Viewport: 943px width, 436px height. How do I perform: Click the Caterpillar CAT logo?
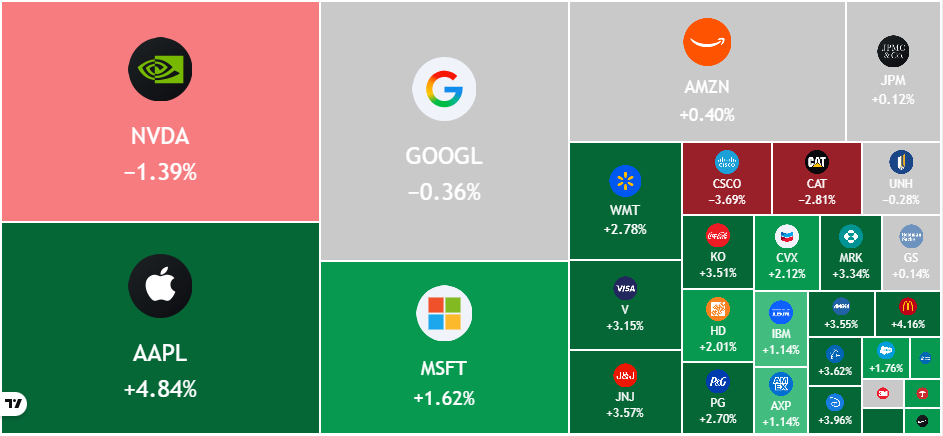click(817, 162)
